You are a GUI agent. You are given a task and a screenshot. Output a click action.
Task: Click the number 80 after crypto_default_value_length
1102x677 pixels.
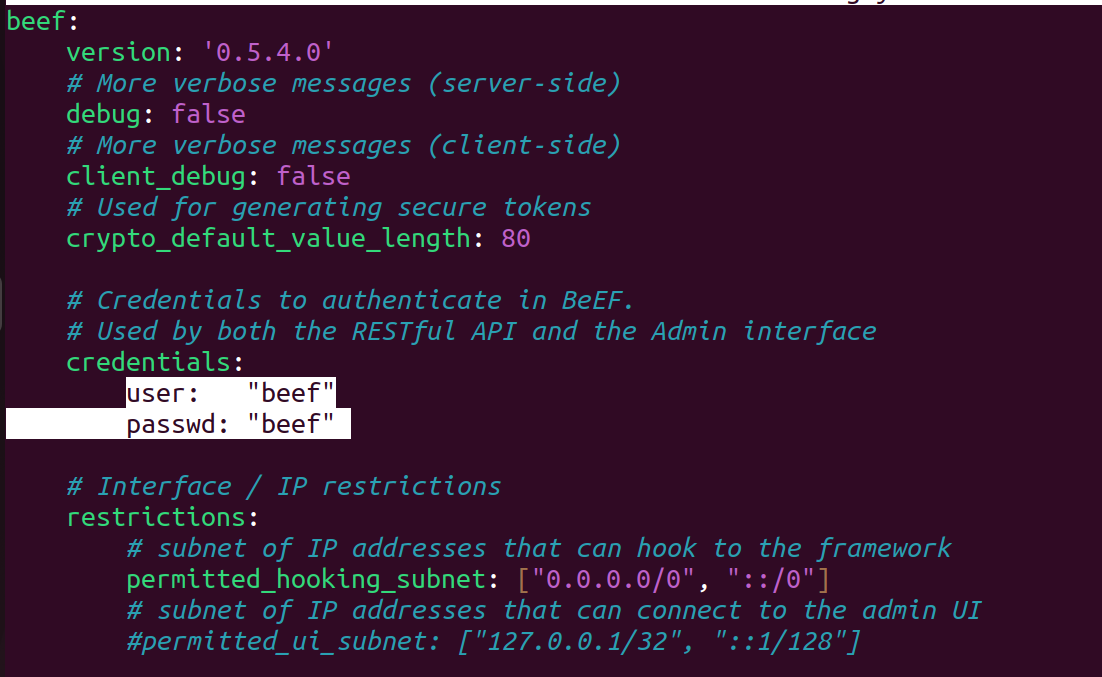tap(516, 238)
